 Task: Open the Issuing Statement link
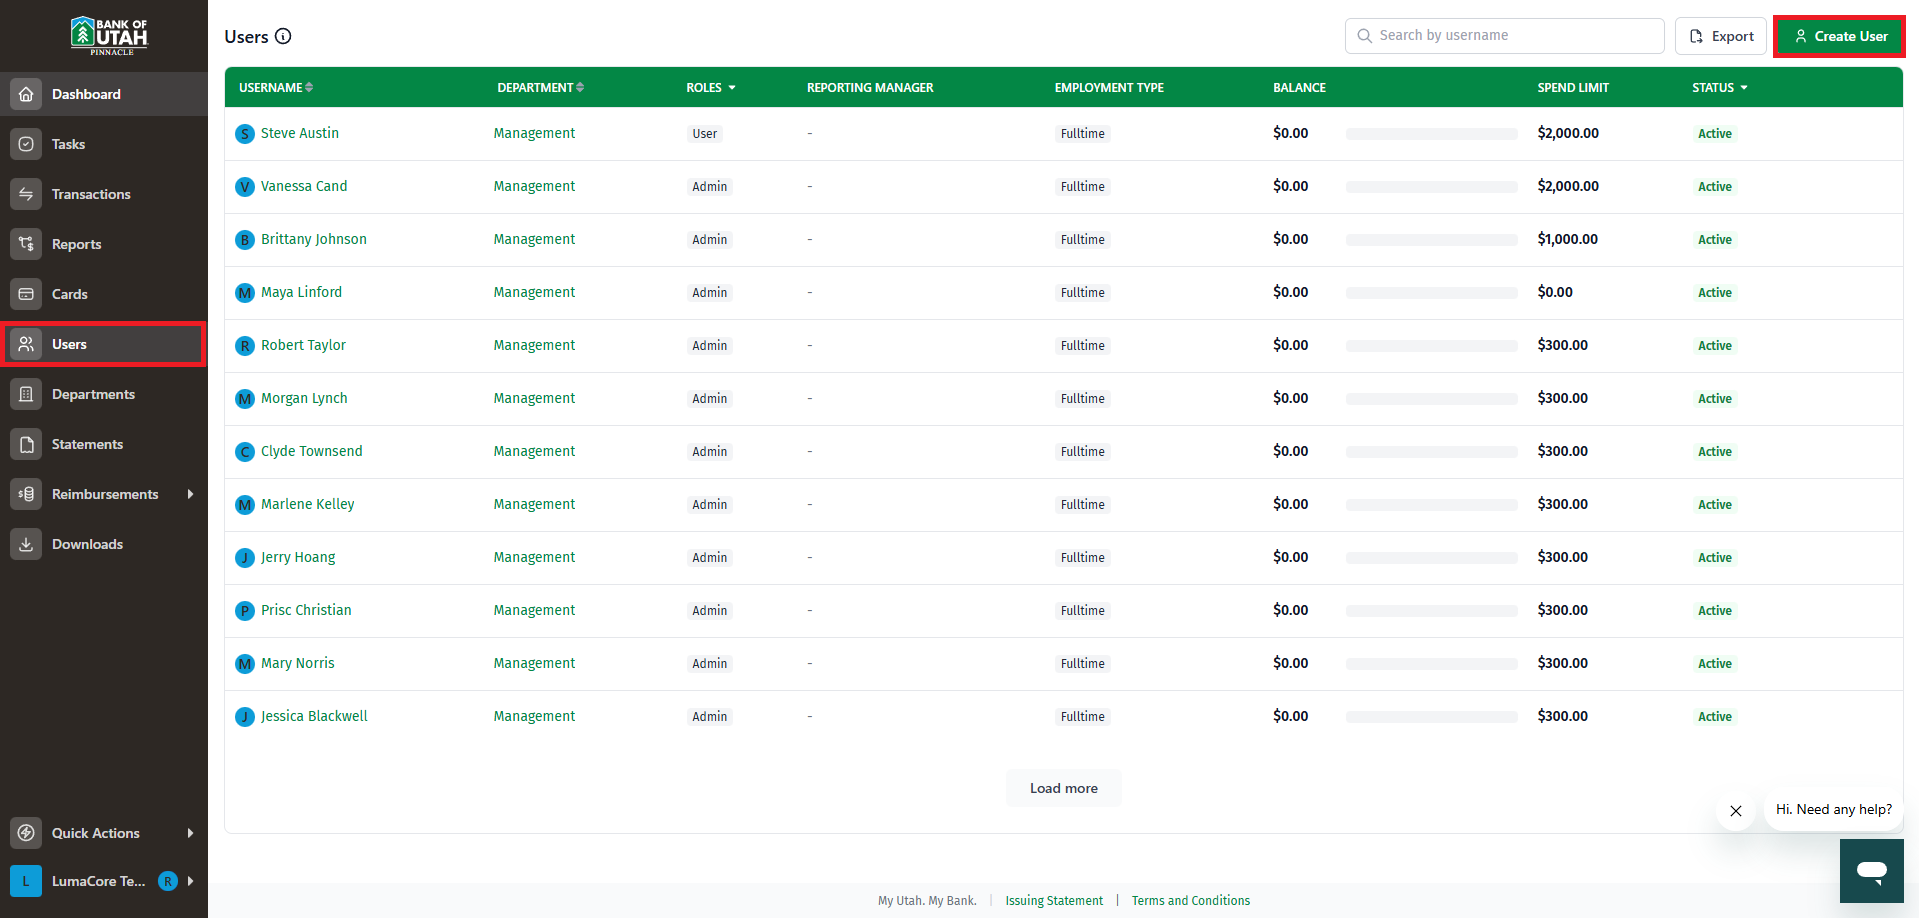coord(1054,901)
